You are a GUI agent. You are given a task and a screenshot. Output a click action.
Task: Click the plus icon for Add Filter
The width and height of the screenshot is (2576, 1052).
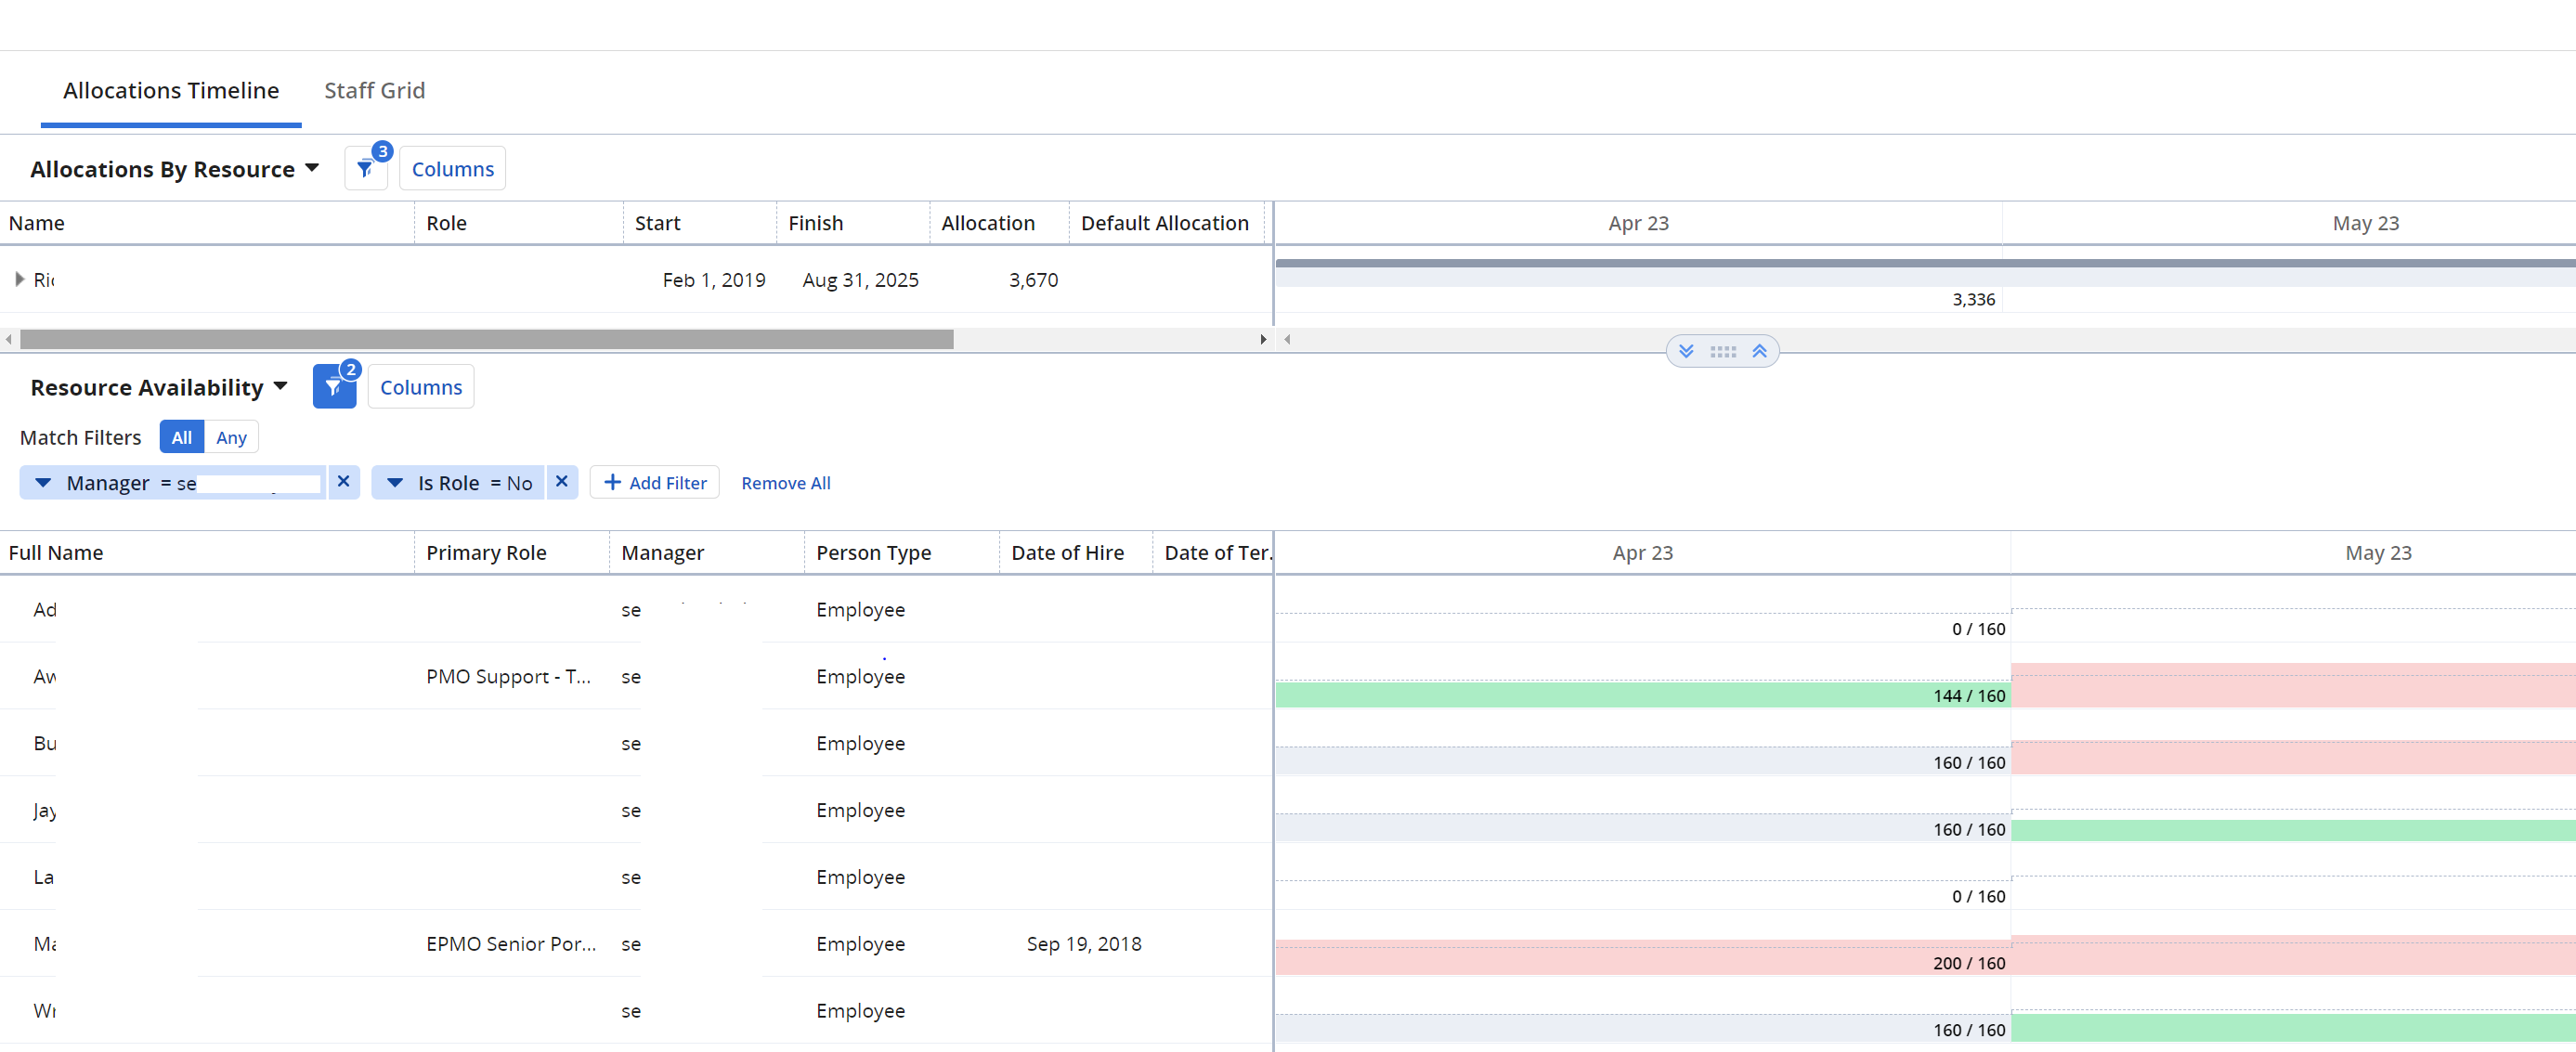click(613, 482)
